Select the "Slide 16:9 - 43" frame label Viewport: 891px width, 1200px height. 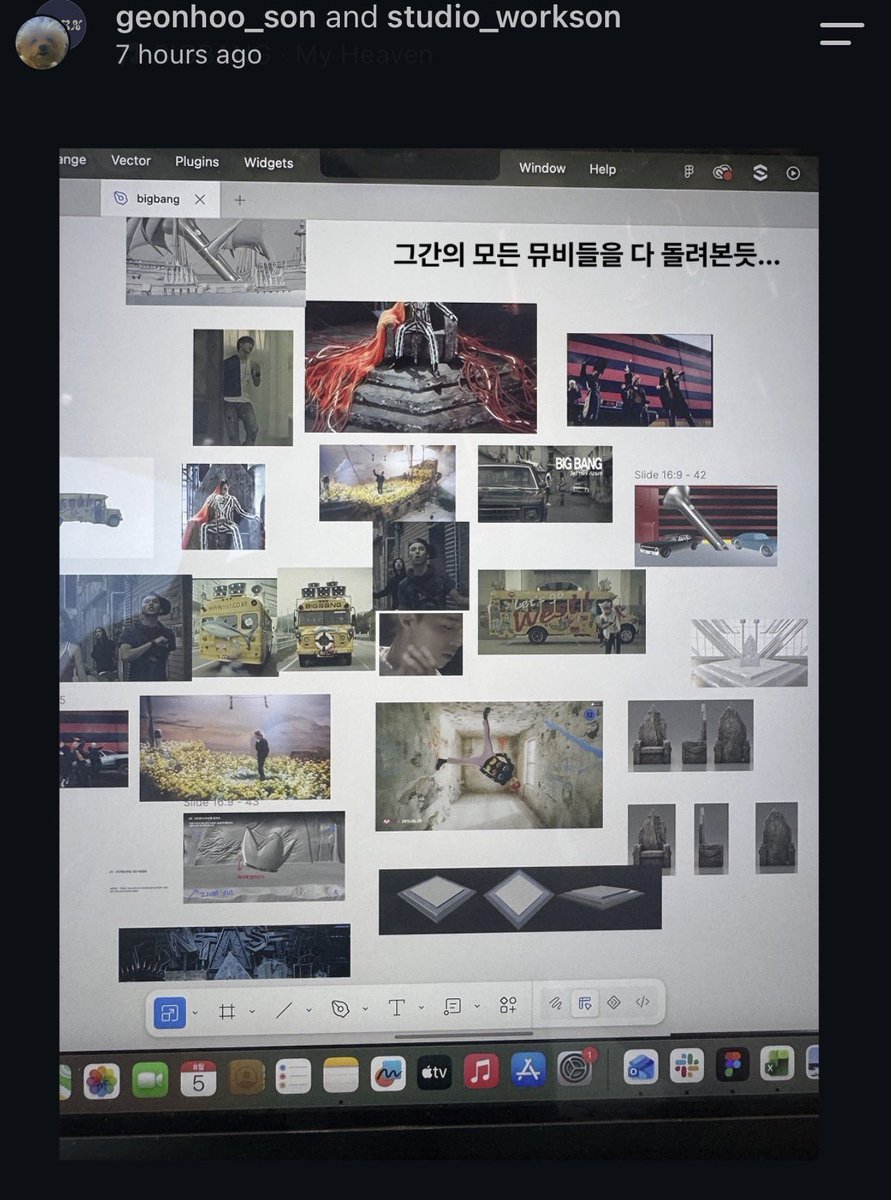coord(221,802)
